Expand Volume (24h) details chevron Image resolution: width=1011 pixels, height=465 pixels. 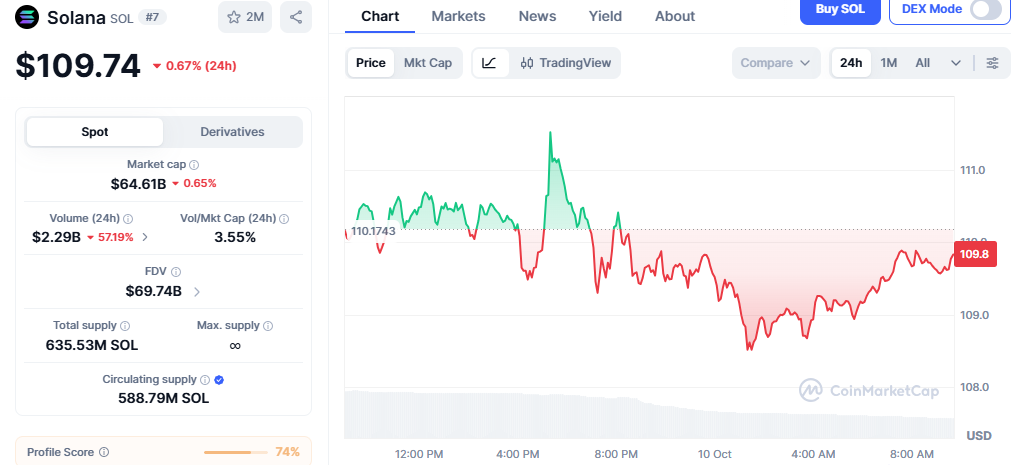click(x=144, y=237)
